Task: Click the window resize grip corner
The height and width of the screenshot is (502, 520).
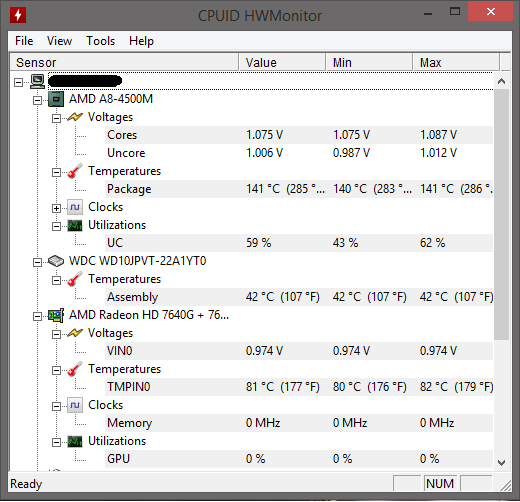Action: (x=506, y=485)
